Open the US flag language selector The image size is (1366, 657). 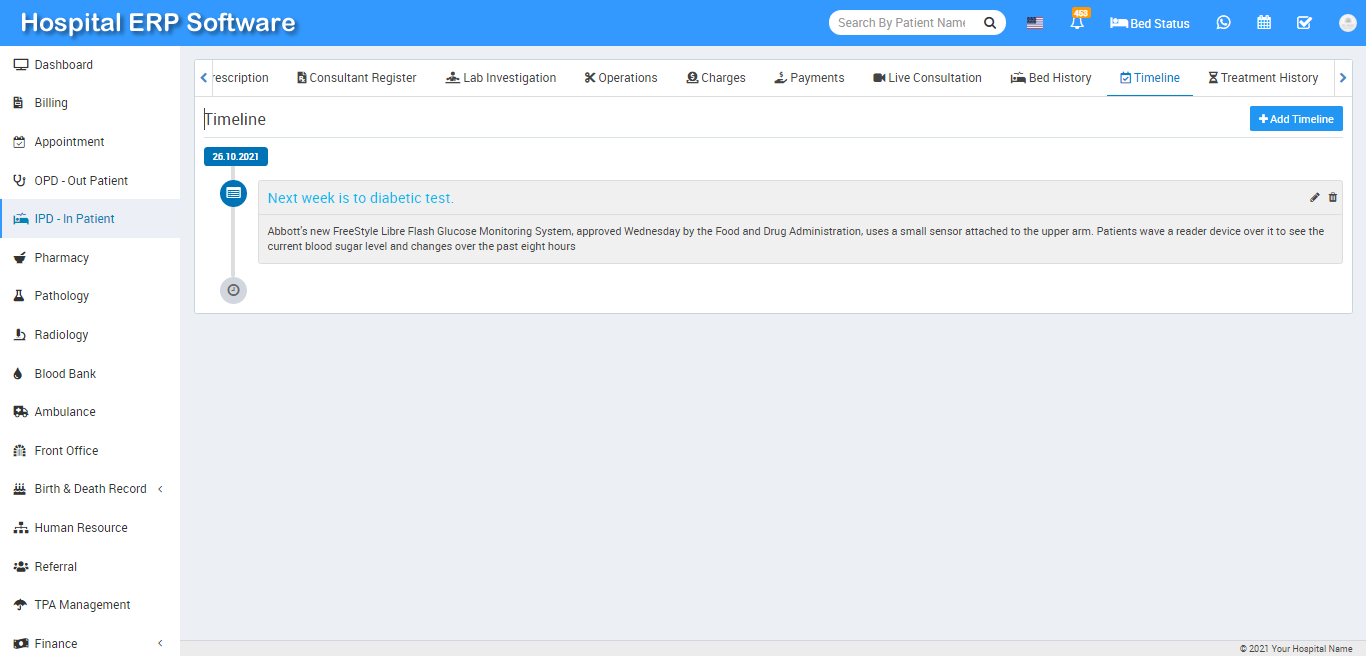[1035, 23]
